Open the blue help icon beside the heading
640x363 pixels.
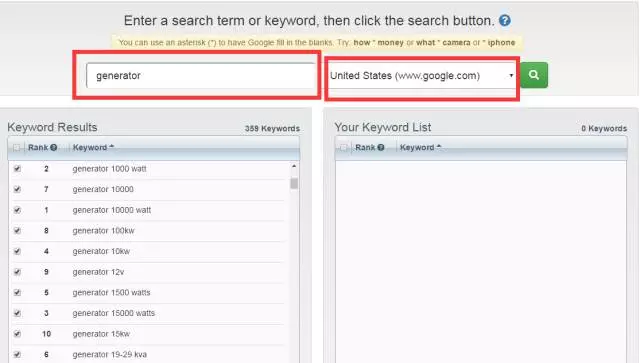point(505,20)
